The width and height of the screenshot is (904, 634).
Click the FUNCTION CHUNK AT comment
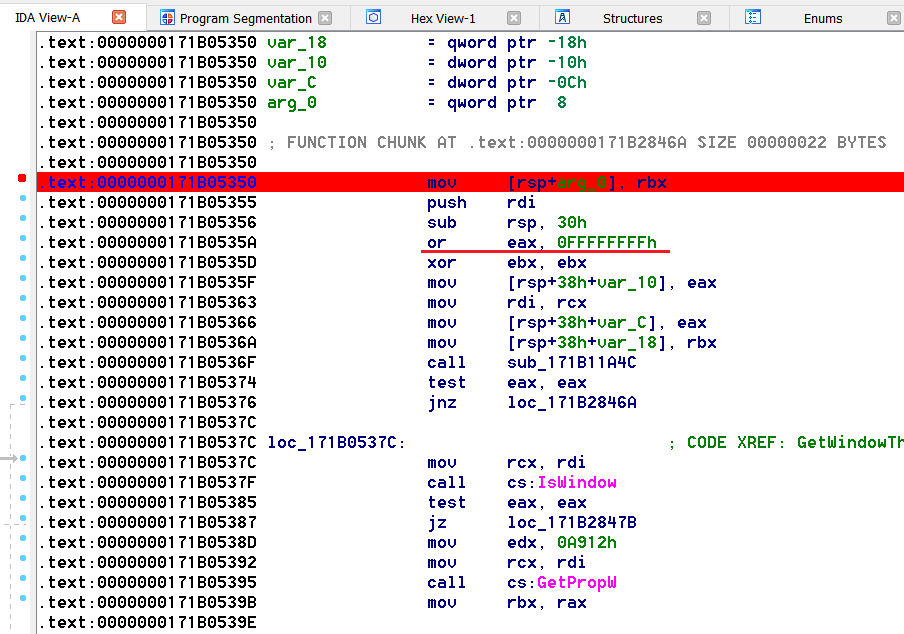pos(577,142)
